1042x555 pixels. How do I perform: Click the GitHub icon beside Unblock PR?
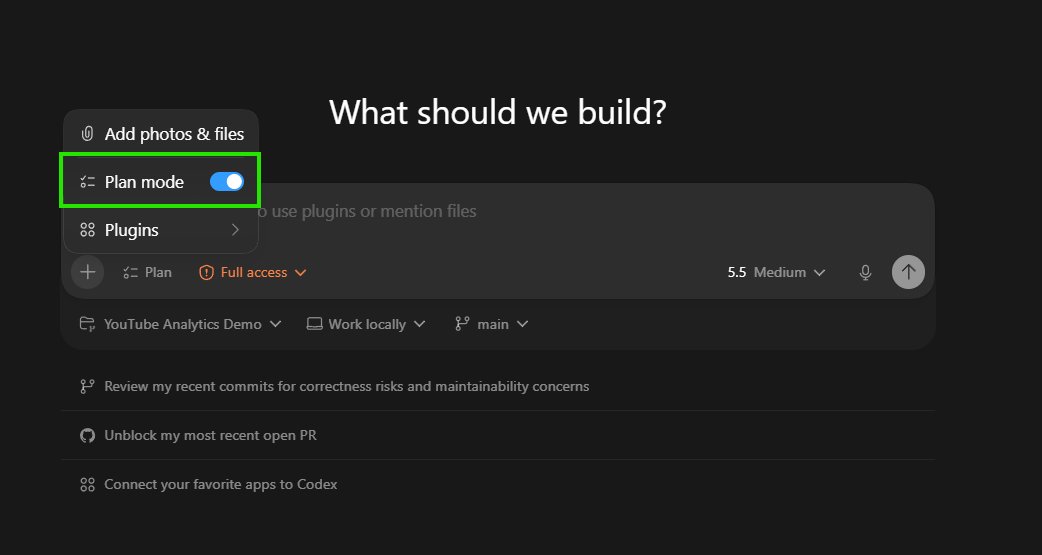point(87,435)
